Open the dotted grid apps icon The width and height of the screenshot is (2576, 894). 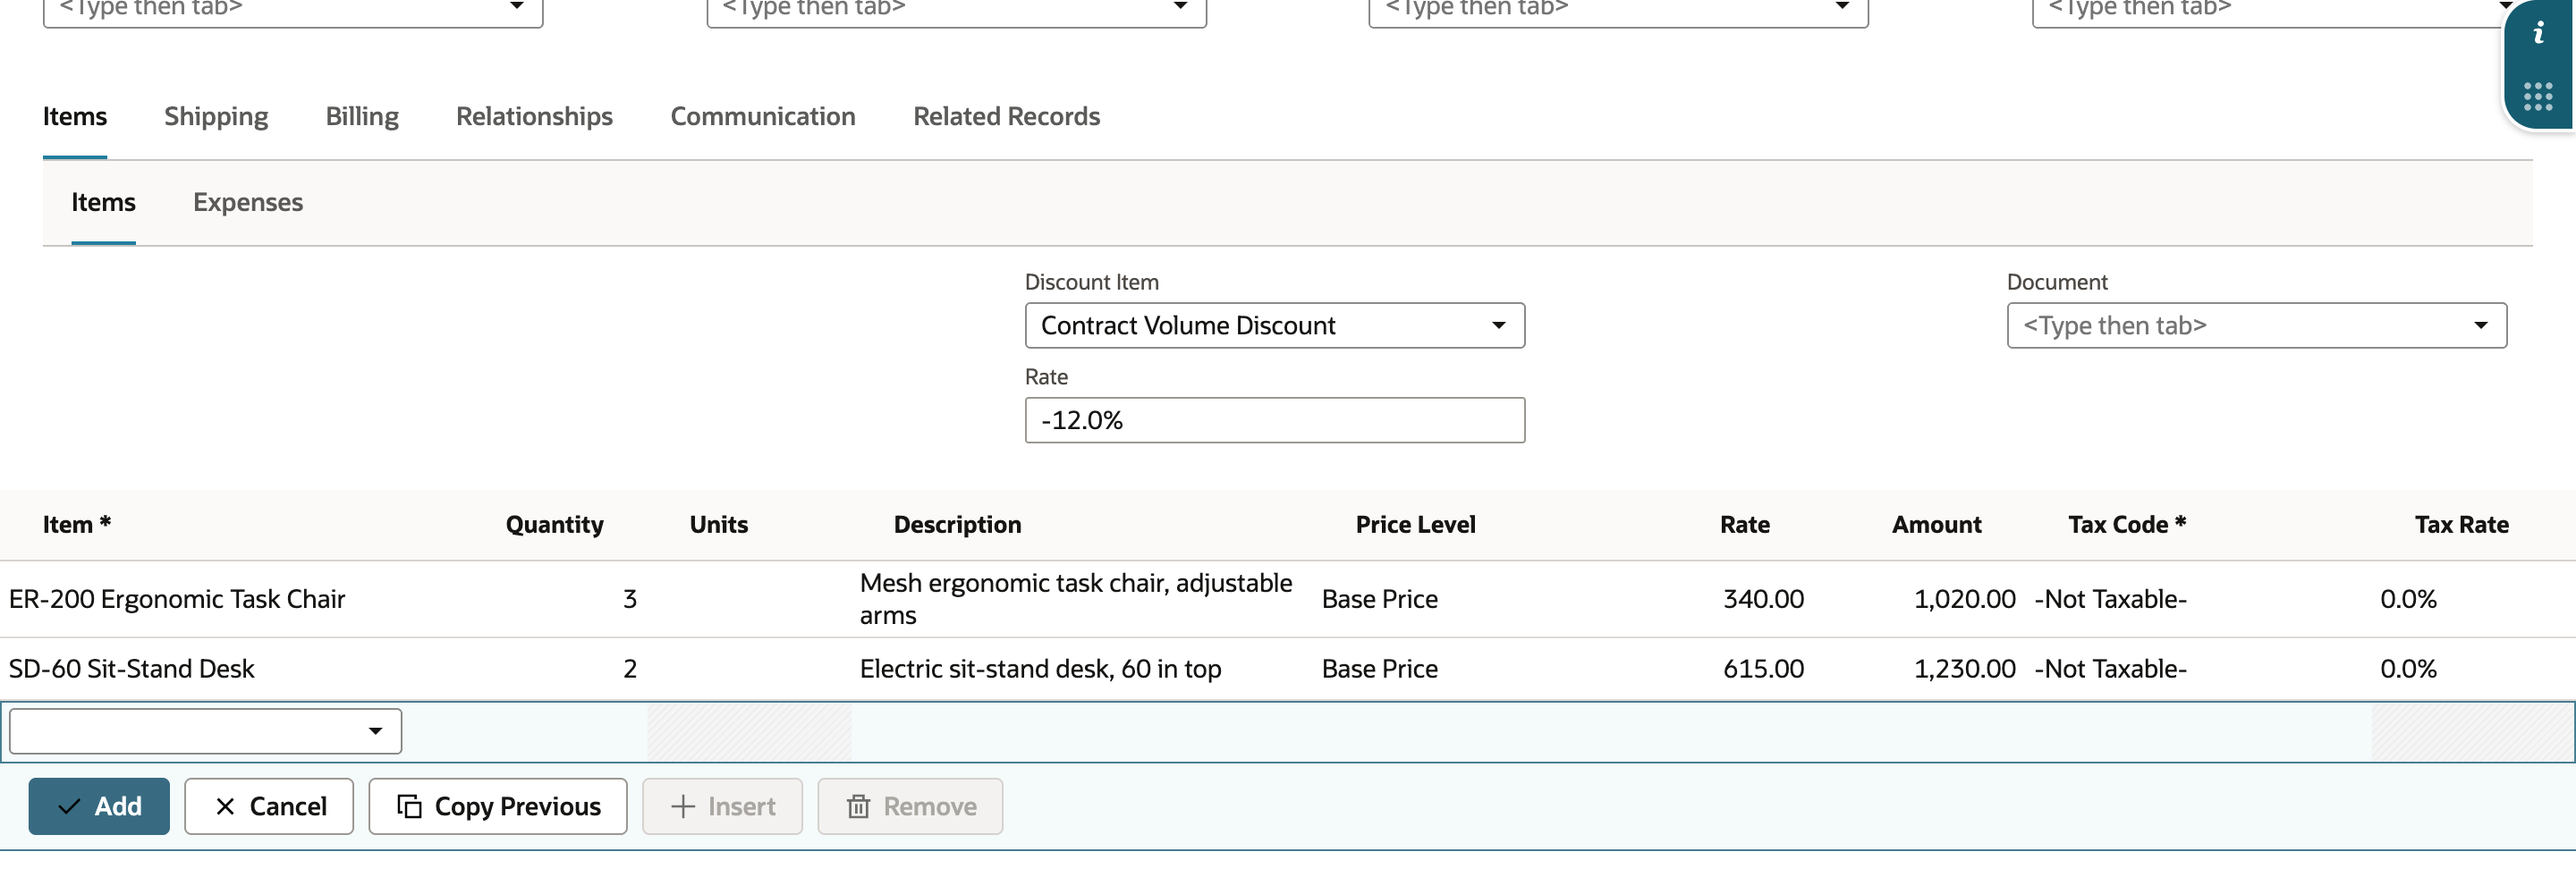pos(2538,97)
